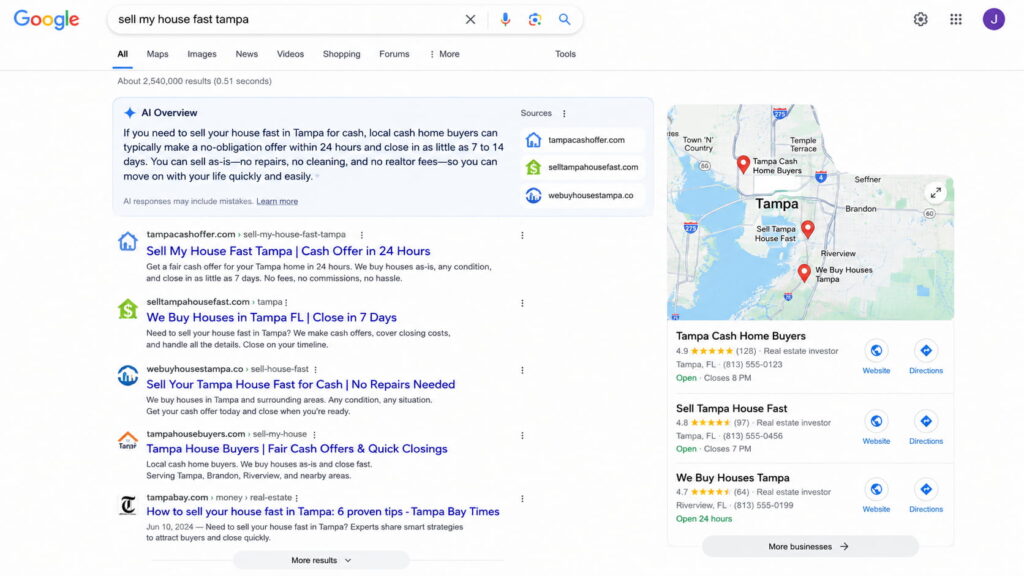The height and width of the screenshot is (576, 1024).
Task: Expand More results
Action: [321, 560]
